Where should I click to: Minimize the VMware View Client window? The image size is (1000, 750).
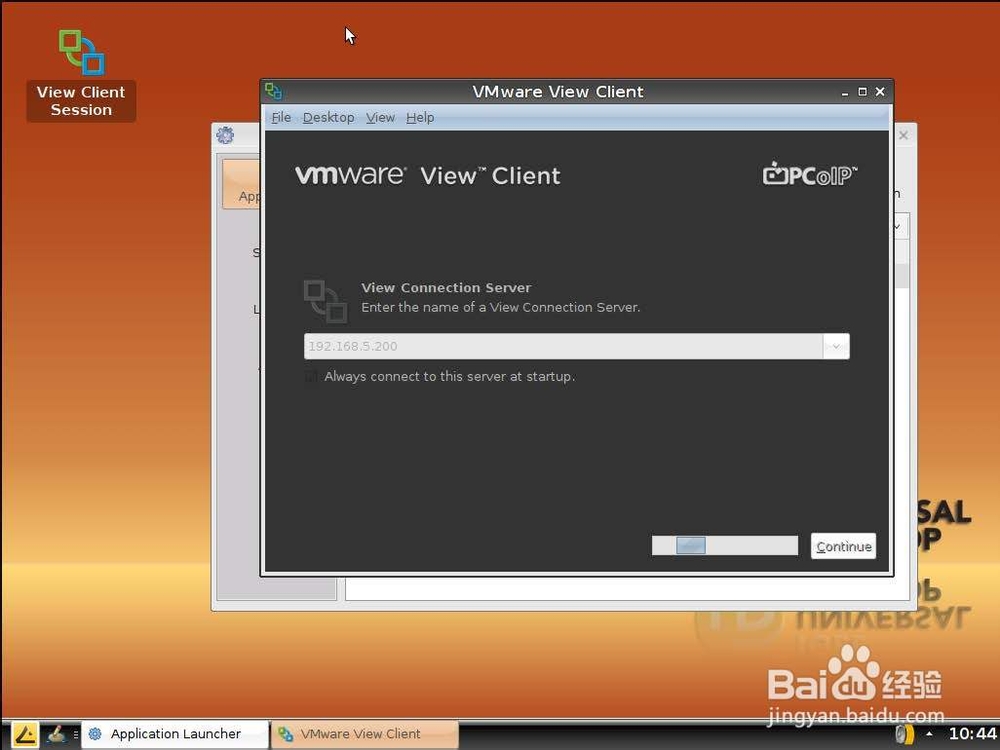pyautogui.click(x=845, y=92)
